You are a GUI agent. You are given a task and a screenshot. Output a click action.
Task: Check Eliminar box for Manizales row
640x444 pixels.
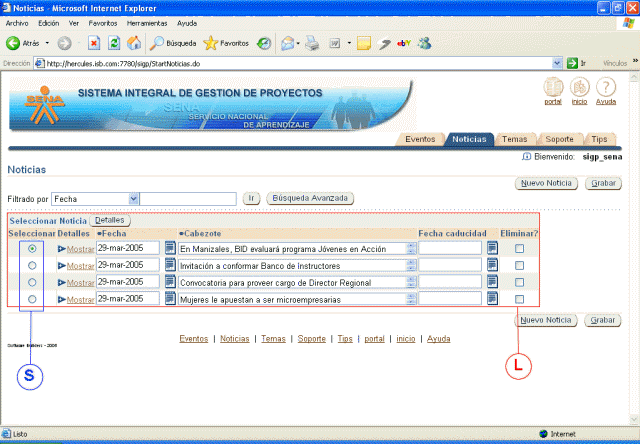[x=519, y=248]
